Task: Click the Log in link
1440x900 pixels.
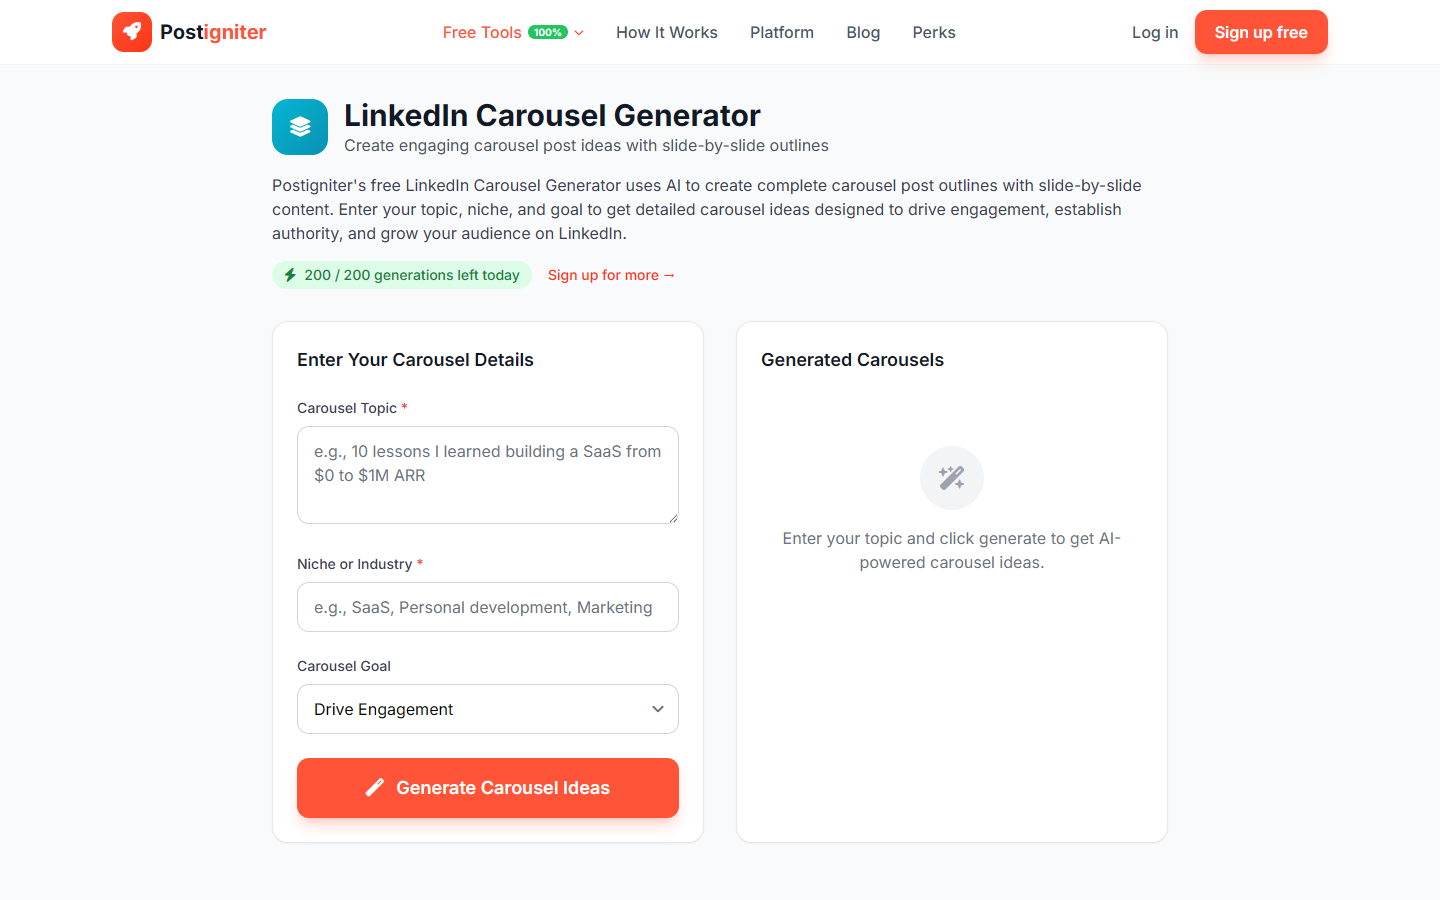Action: [1154, 32]
